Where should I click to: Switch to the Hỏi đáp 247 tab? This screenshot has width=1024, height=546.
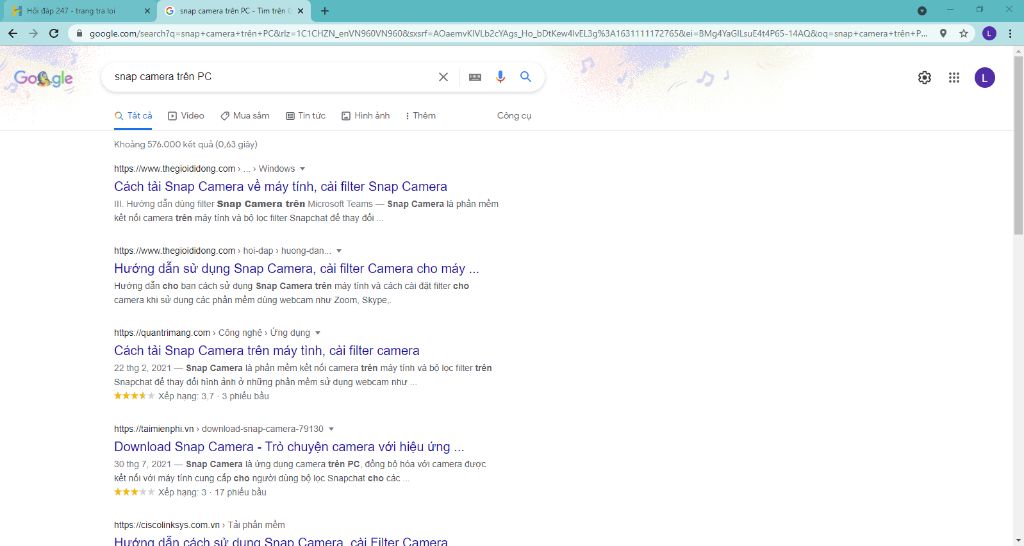pyautogui.click(x=80, y=11)
